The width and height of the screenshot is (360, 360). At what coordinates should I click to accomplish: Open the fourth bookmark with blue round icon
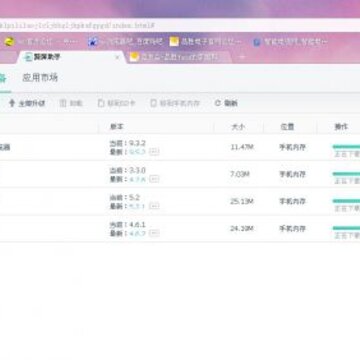(x=290, y=42)
